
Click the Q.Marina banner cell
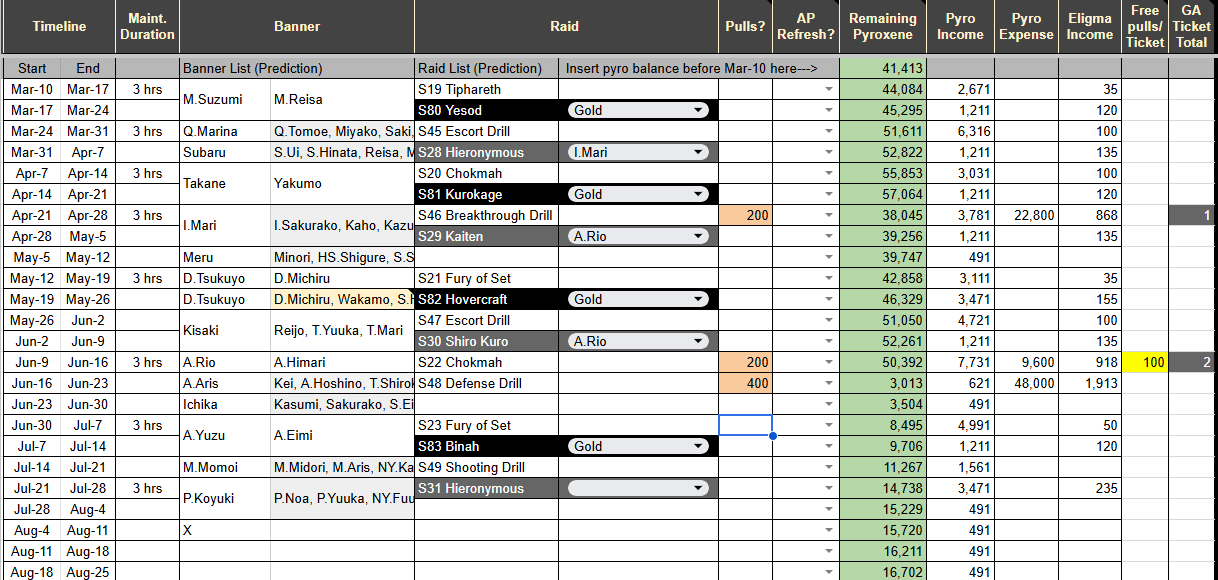[225, 131]
